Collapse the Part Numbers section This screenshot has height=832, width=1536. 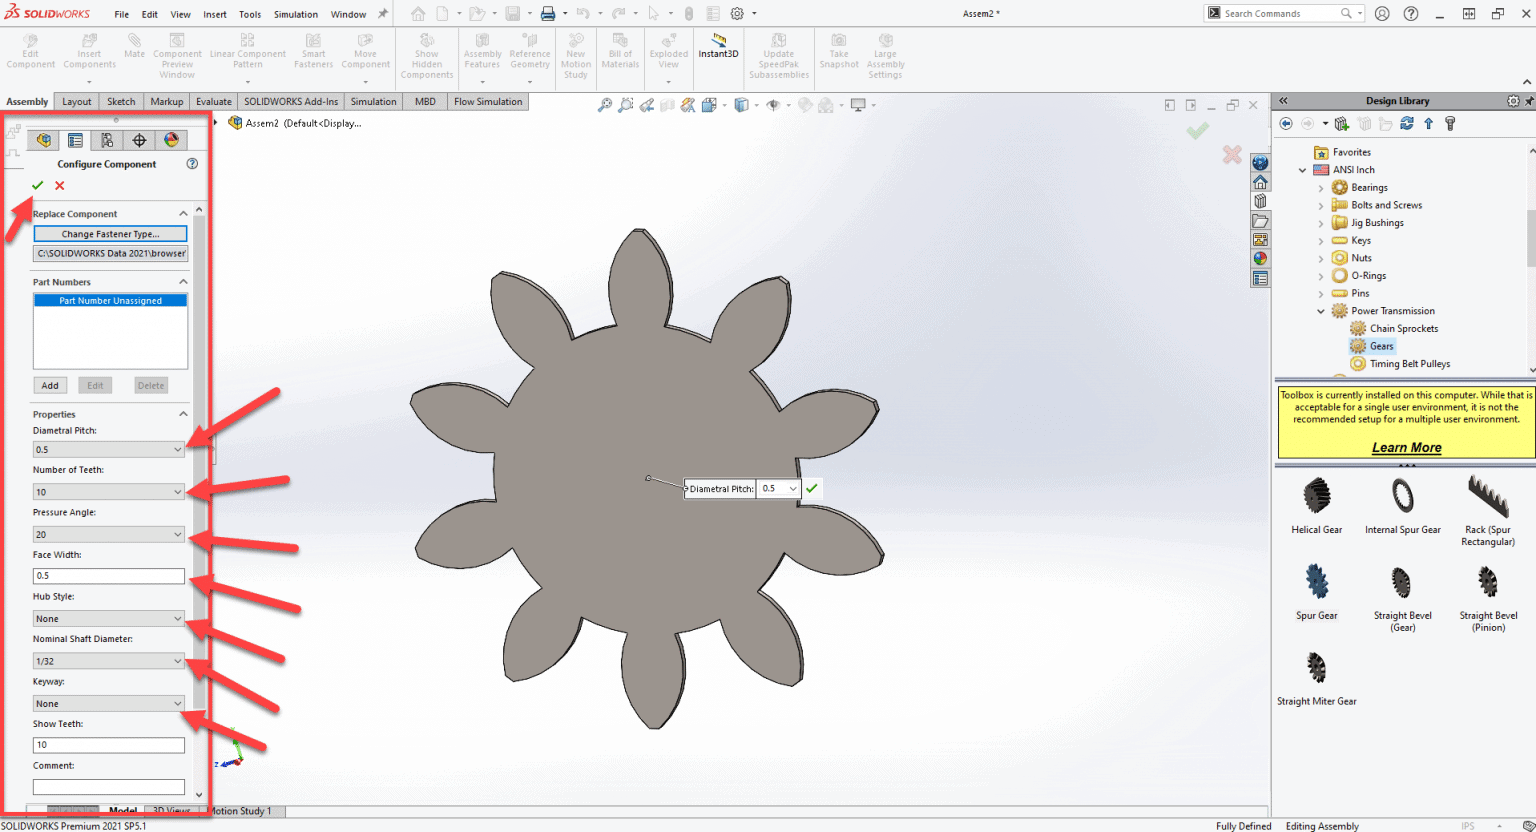pos(183,282)
